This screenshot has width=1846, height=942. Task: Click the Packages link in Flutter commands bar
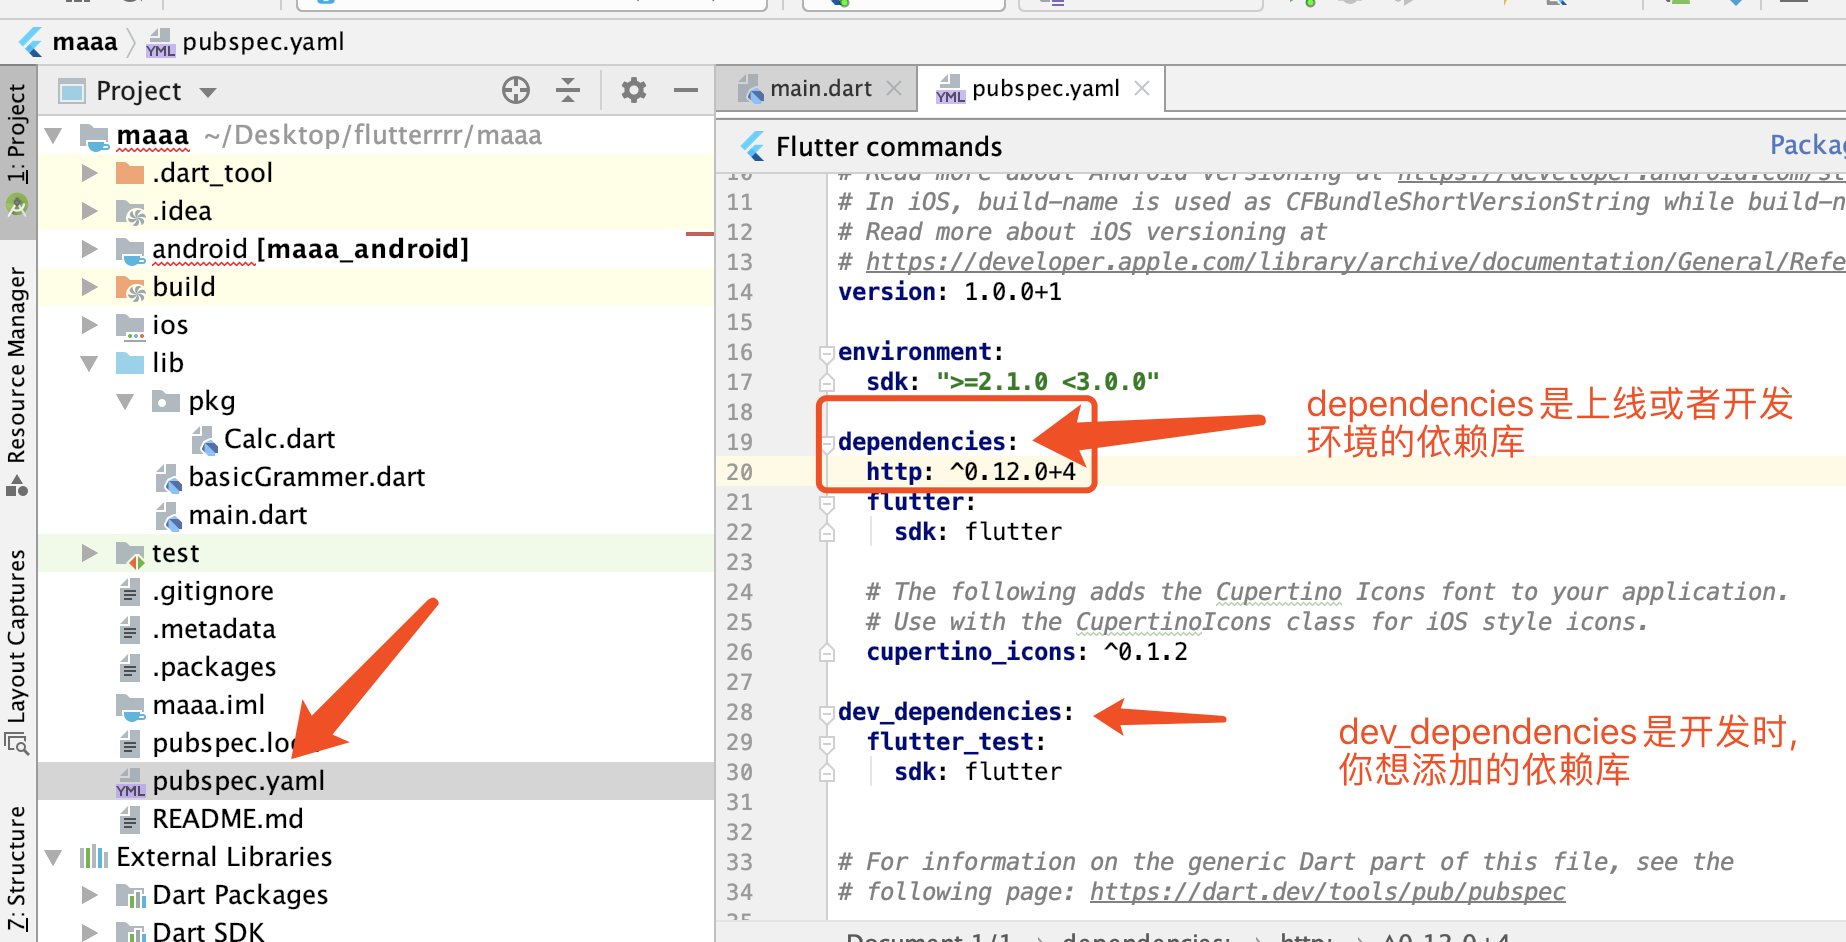(1807, 146)
